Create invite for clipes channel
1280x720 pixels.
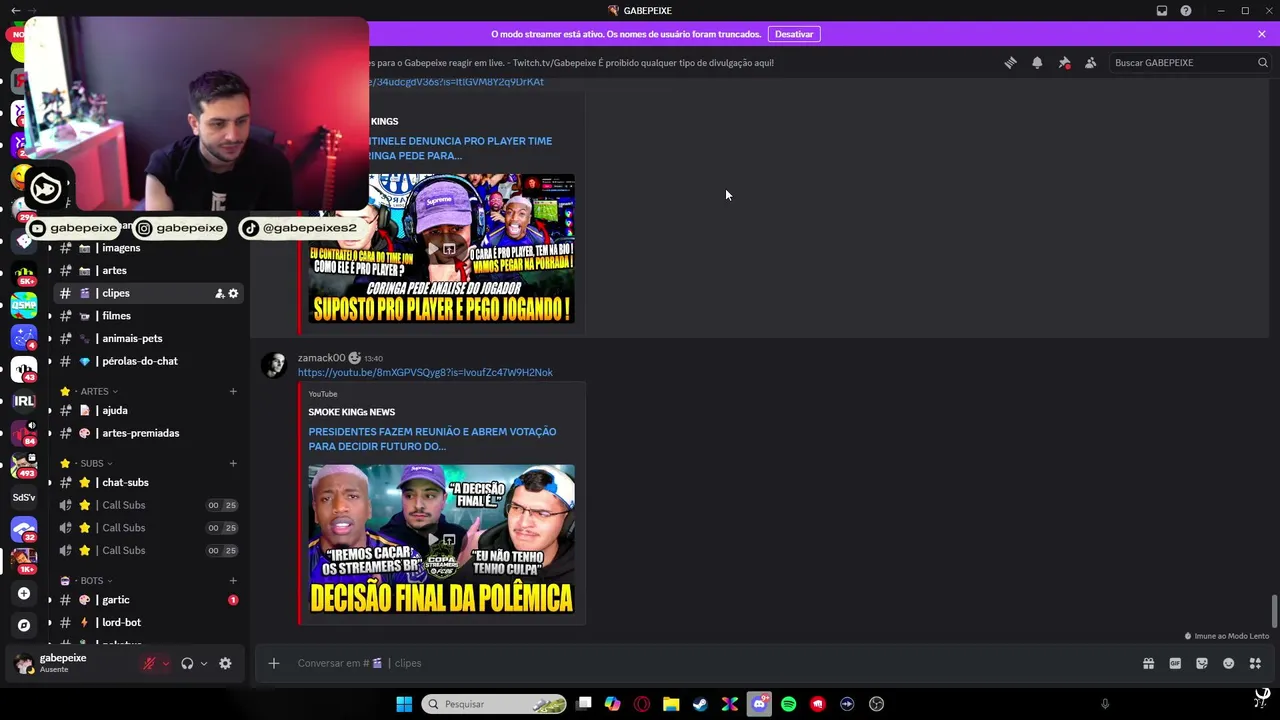point(219,293)
